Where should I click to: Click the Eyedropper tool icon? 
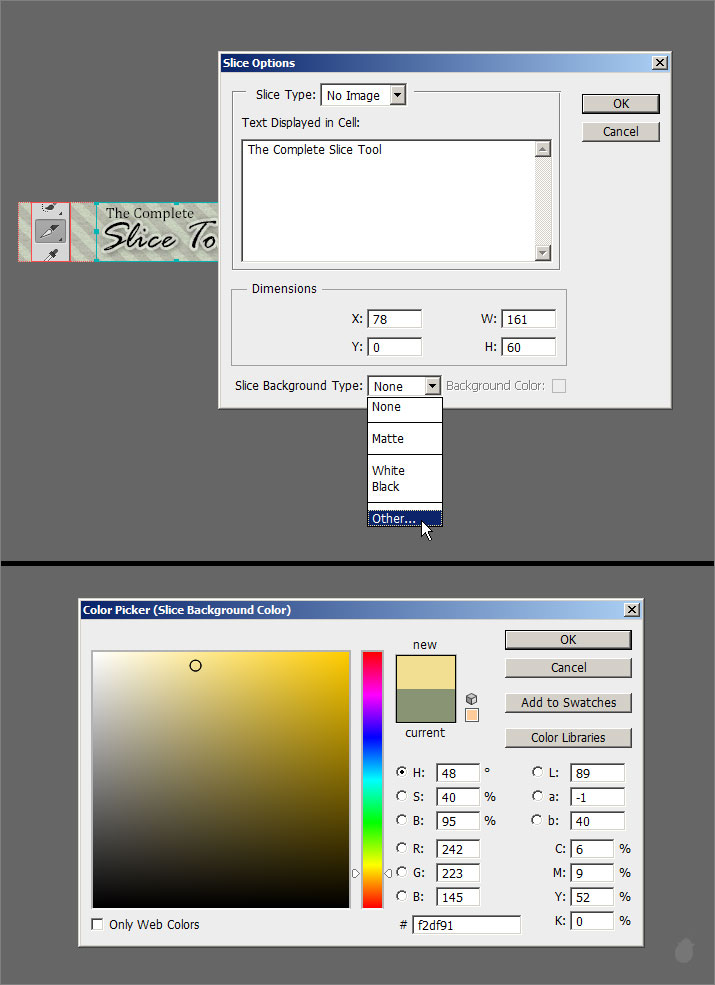tap(50, 254)
